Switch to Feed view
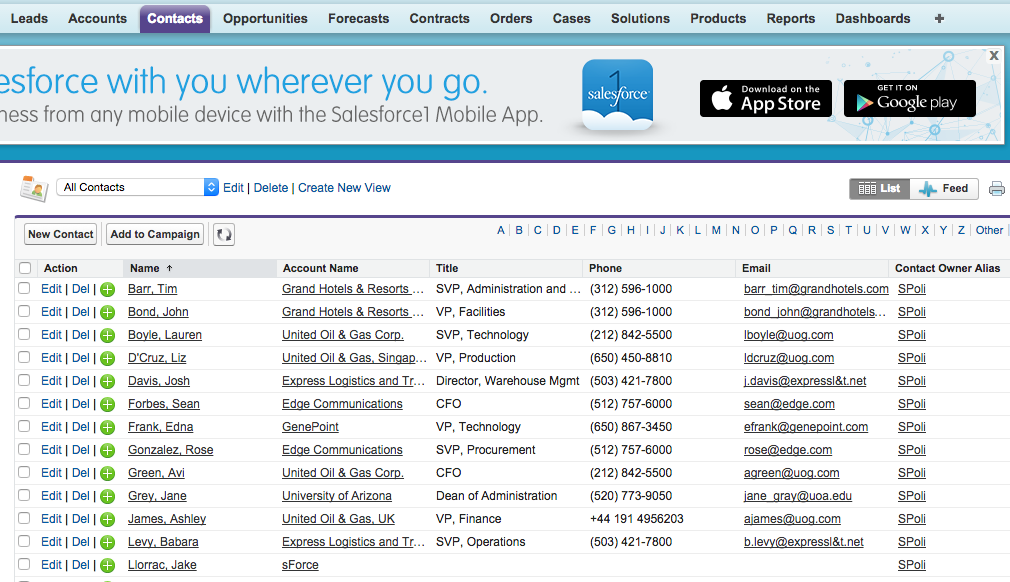 point(944,189)
